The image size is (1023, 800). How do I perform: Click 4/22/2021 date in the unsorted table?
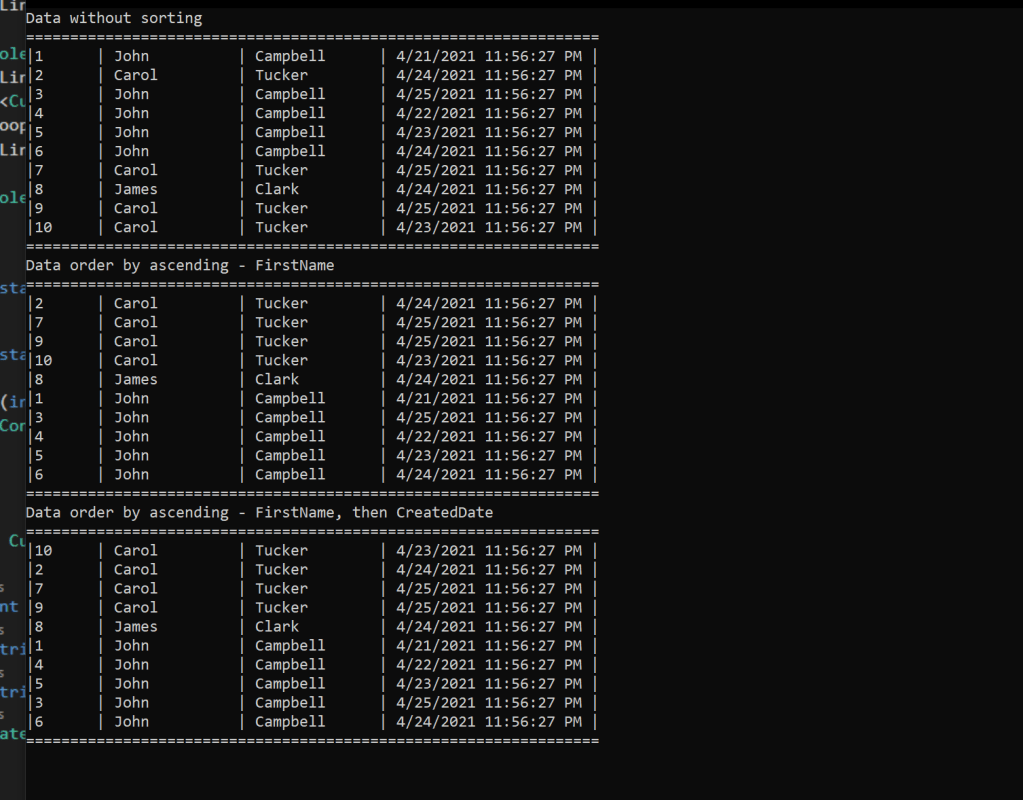coord(488,113)
